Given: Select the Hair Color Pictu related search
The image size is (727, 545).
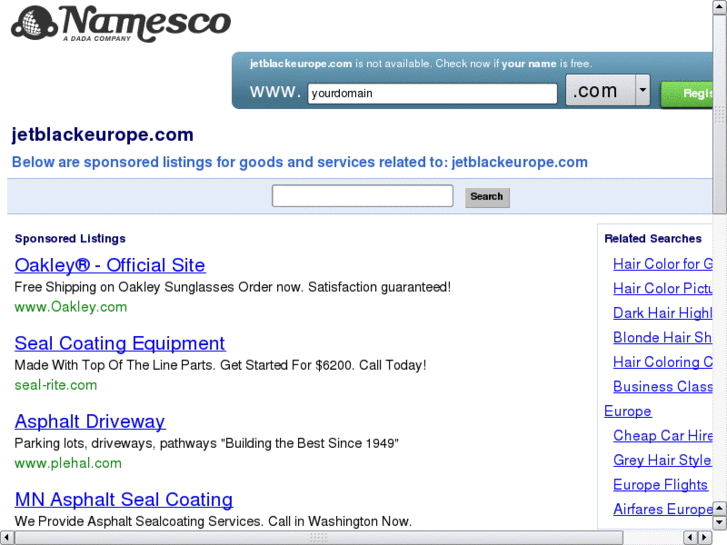Looking at the screenshot, I should 663,289.
